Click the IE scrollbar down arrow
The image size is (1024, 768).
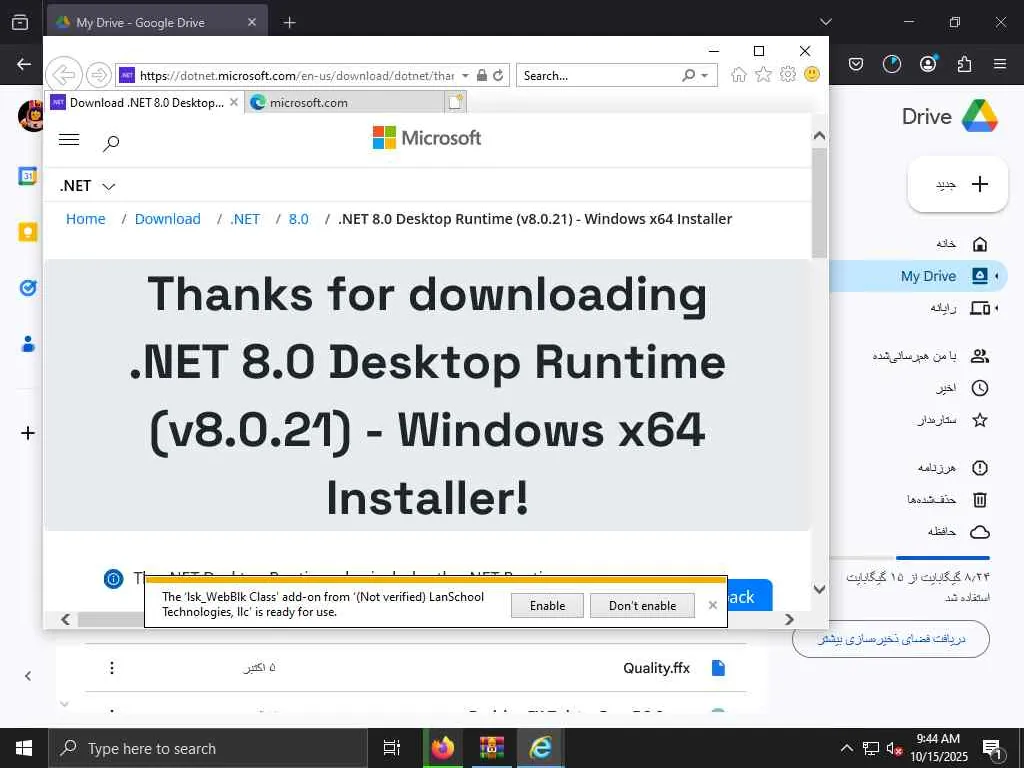[x=820, y=588]
